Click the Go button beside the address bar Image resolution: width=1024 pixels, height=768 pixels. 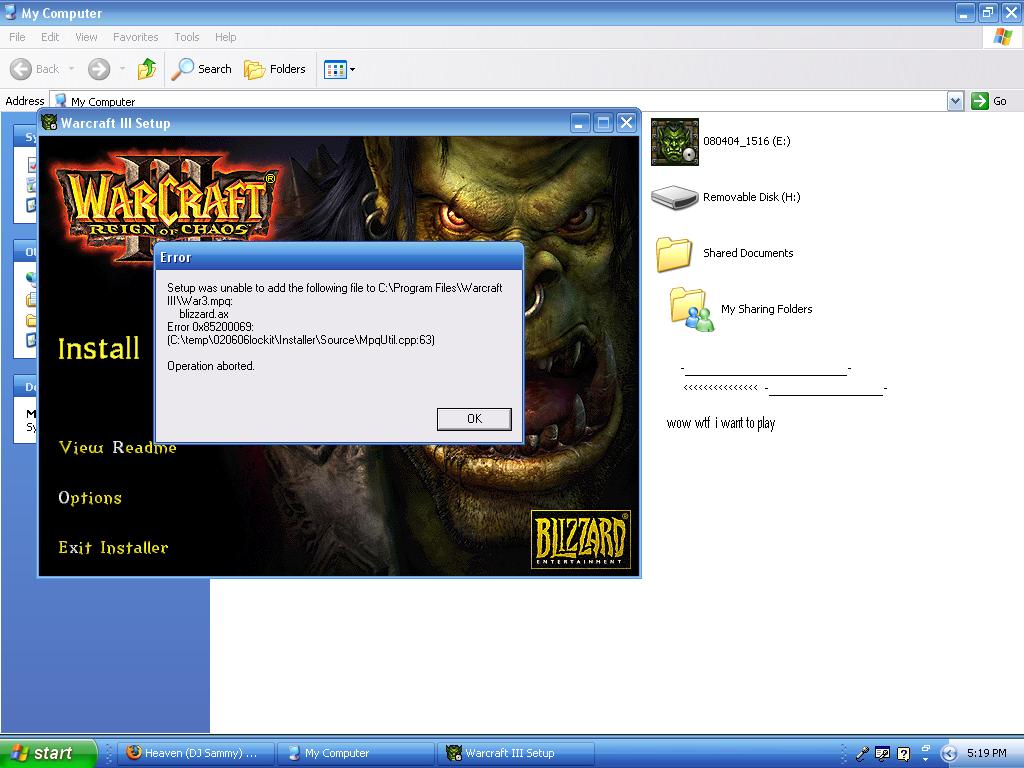[989, 101]
